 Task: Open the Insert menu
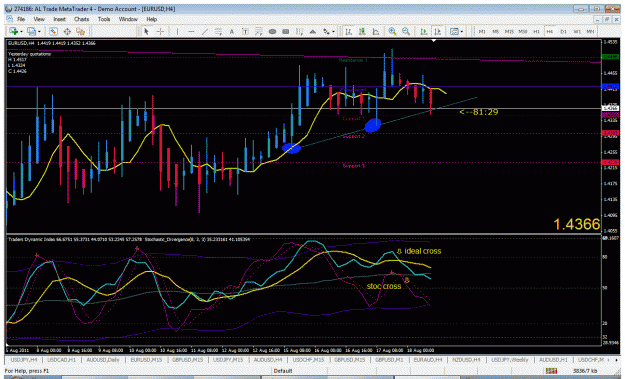[59, 19]
